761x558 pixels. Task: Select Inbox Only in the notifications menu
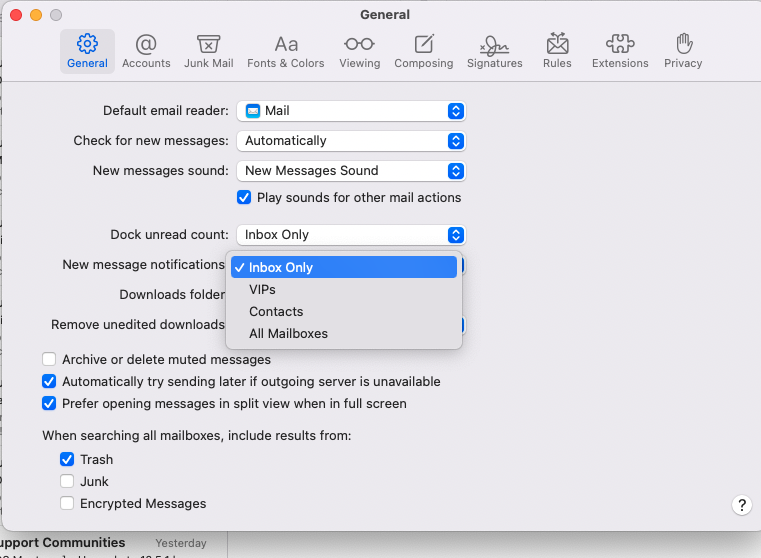click(344, 267)
